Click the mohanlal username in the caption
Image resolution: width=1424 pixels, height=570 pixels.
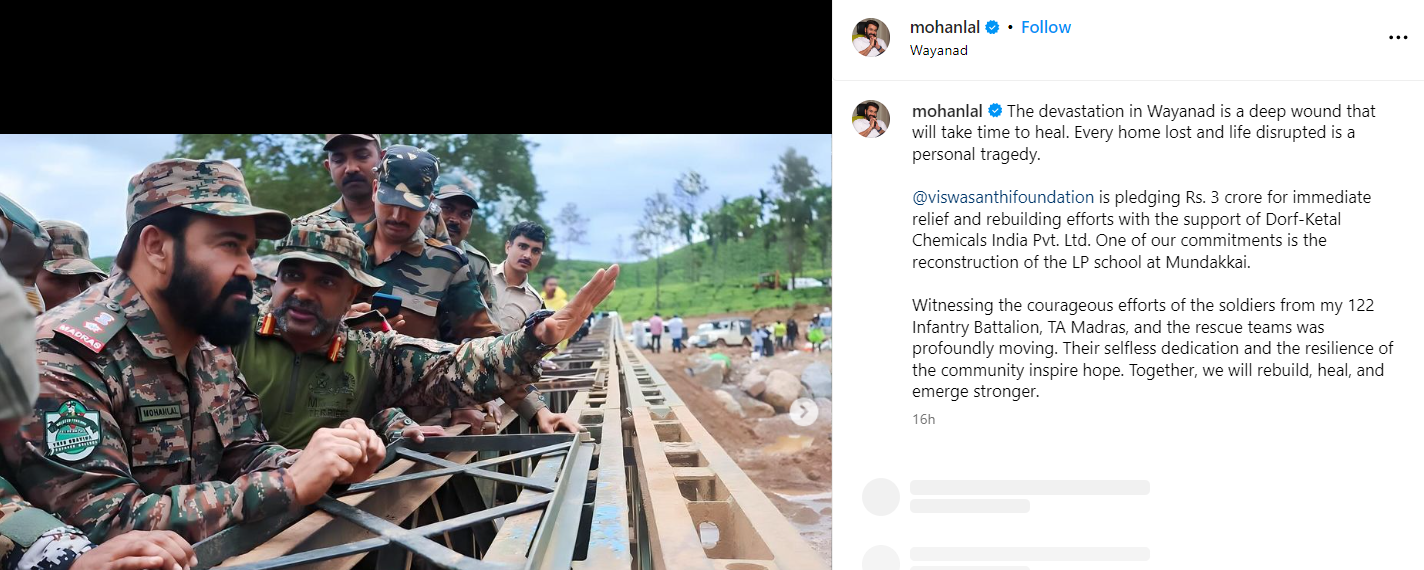pyautogui.click(x=947, y=111)
